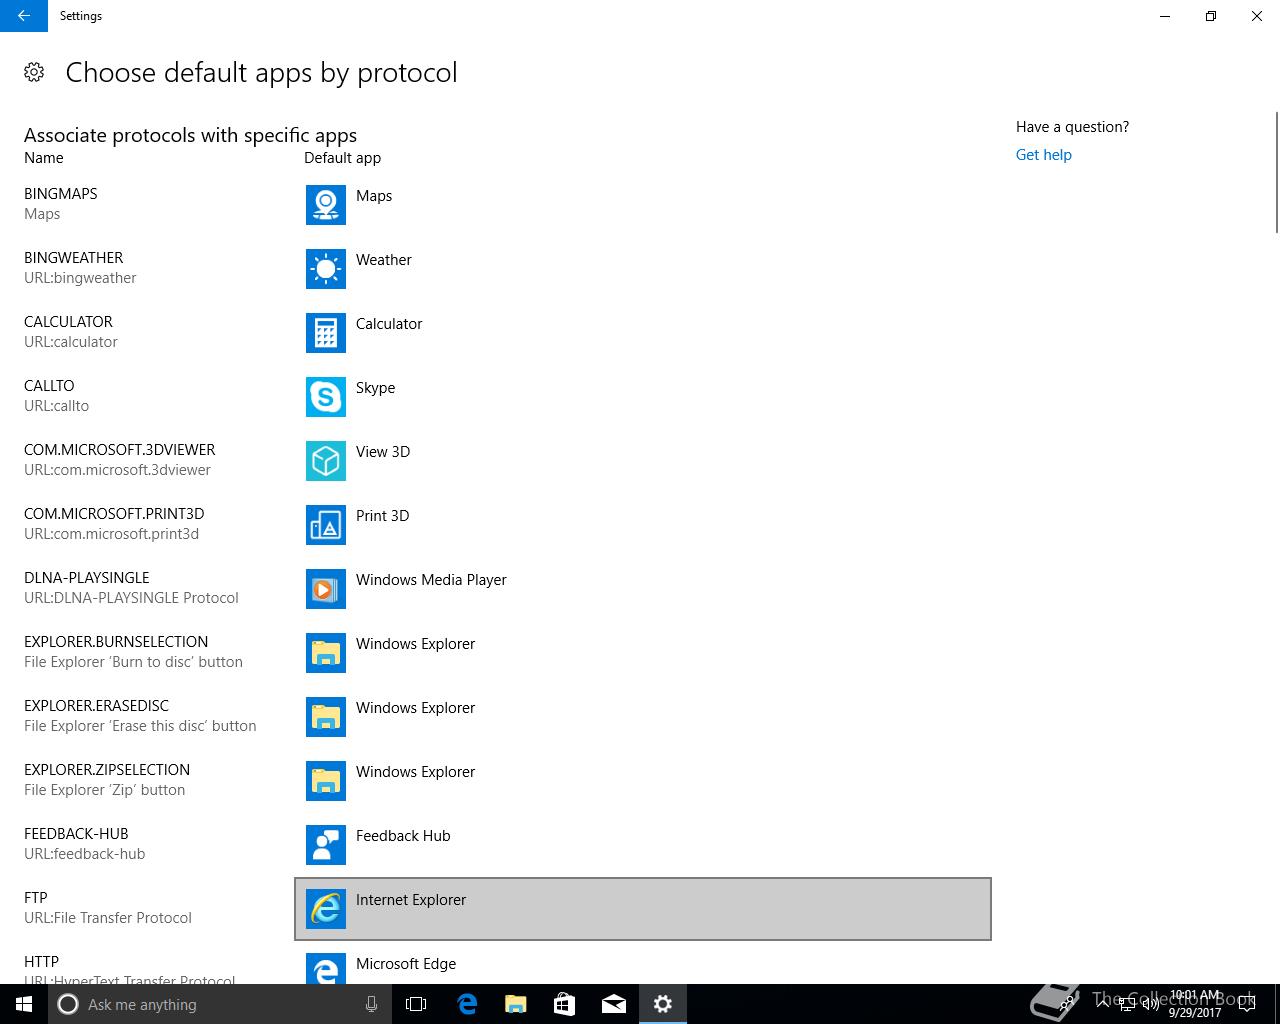Launch Microsoft Edge from the taskbar
Viewport: 1280px width, 1024px height.
[467, 1004]
